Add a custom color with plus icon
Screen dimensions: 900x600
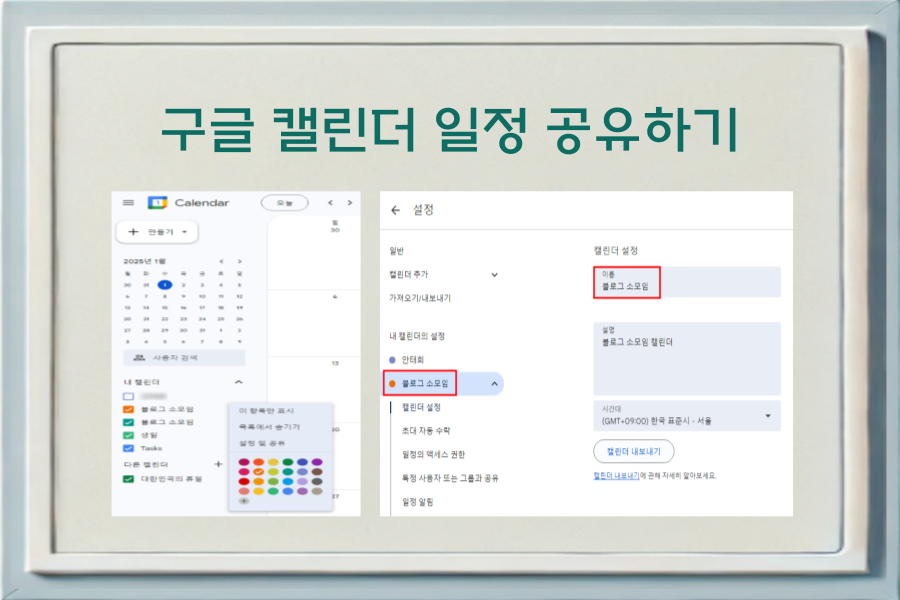coord(244,501)
